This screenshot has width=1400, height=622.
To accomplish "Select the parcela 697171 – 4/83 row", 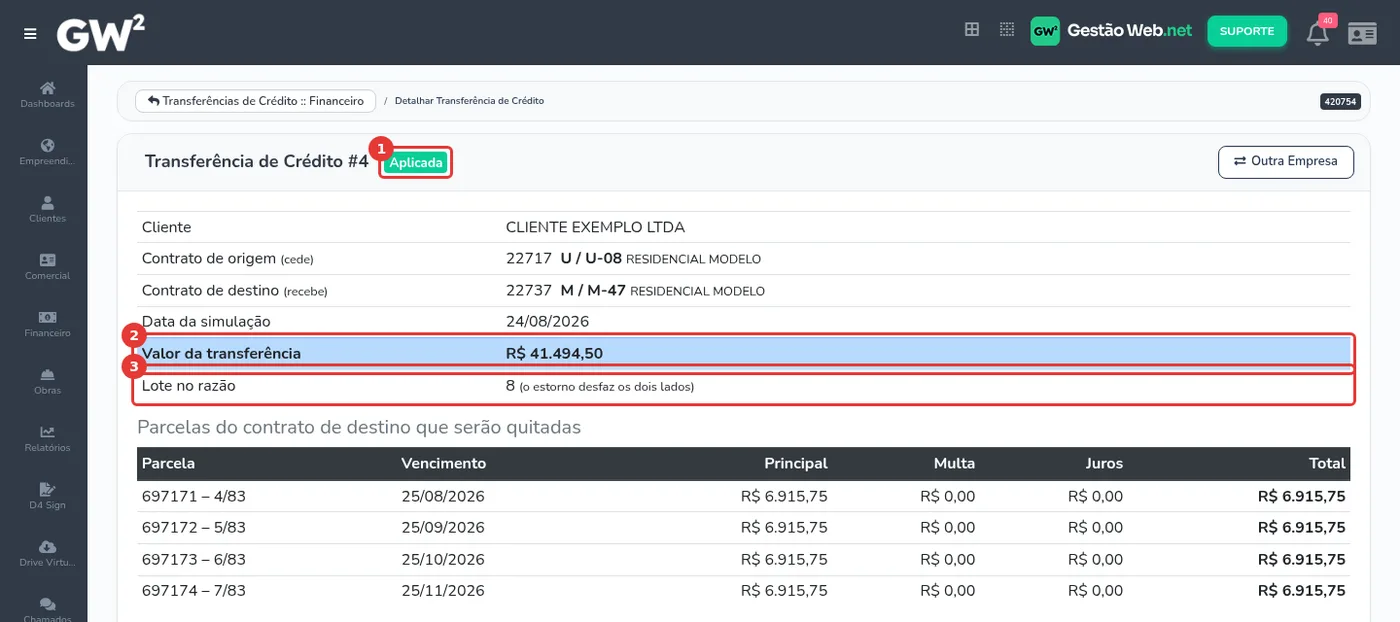I will (x=743, y=496).
